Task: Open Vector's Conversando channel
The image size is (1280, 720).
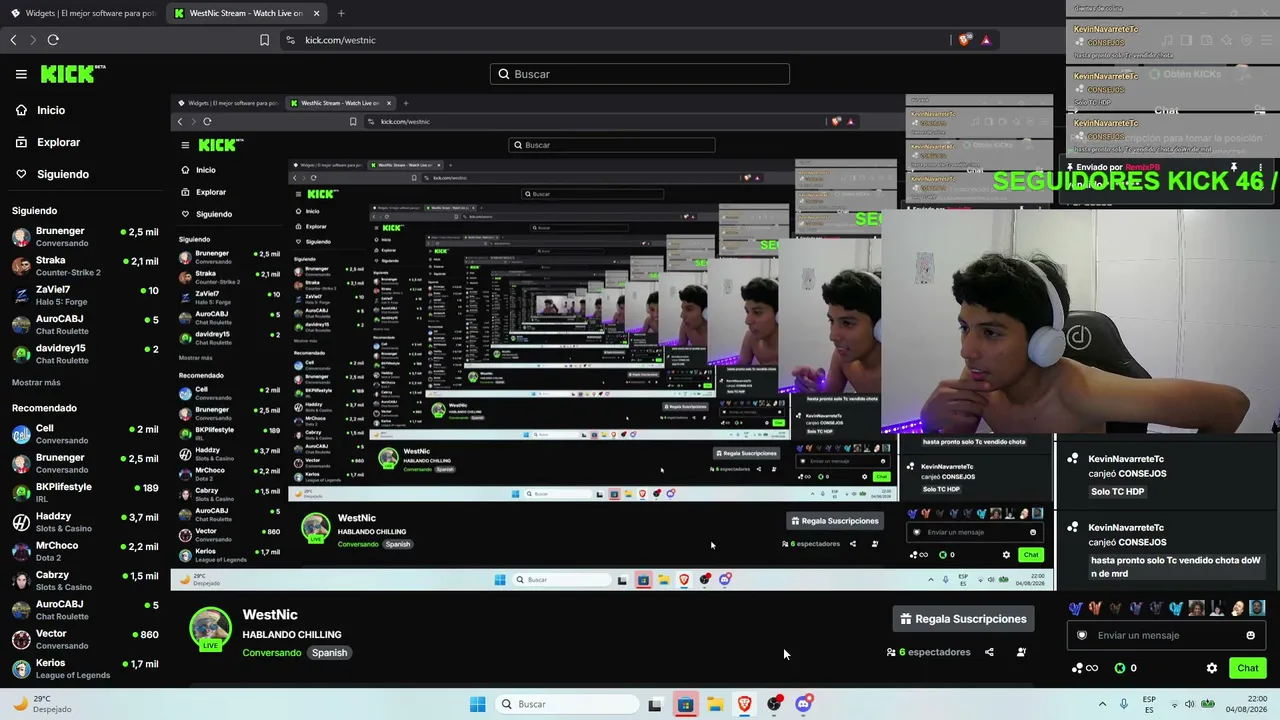Action: [x=85, y=639]
